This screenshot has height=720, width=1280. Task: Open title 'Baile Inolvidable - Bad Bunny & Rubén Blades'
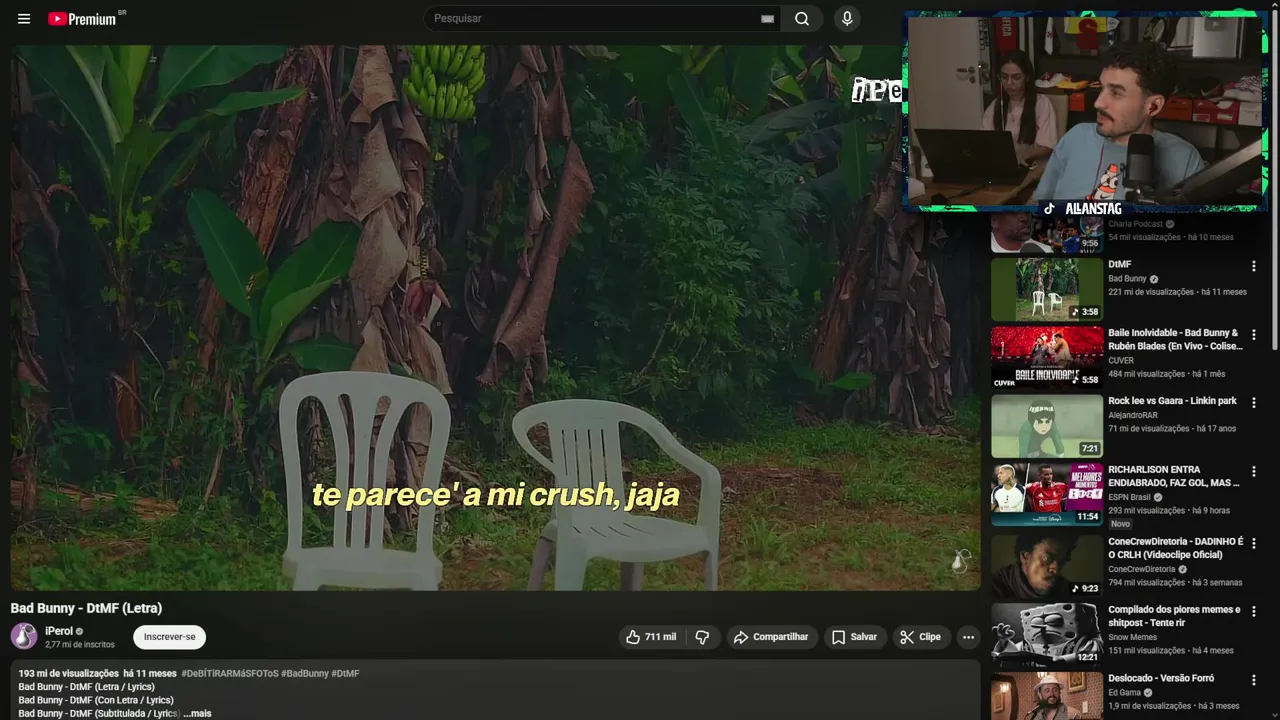(x=1175, y=339)
